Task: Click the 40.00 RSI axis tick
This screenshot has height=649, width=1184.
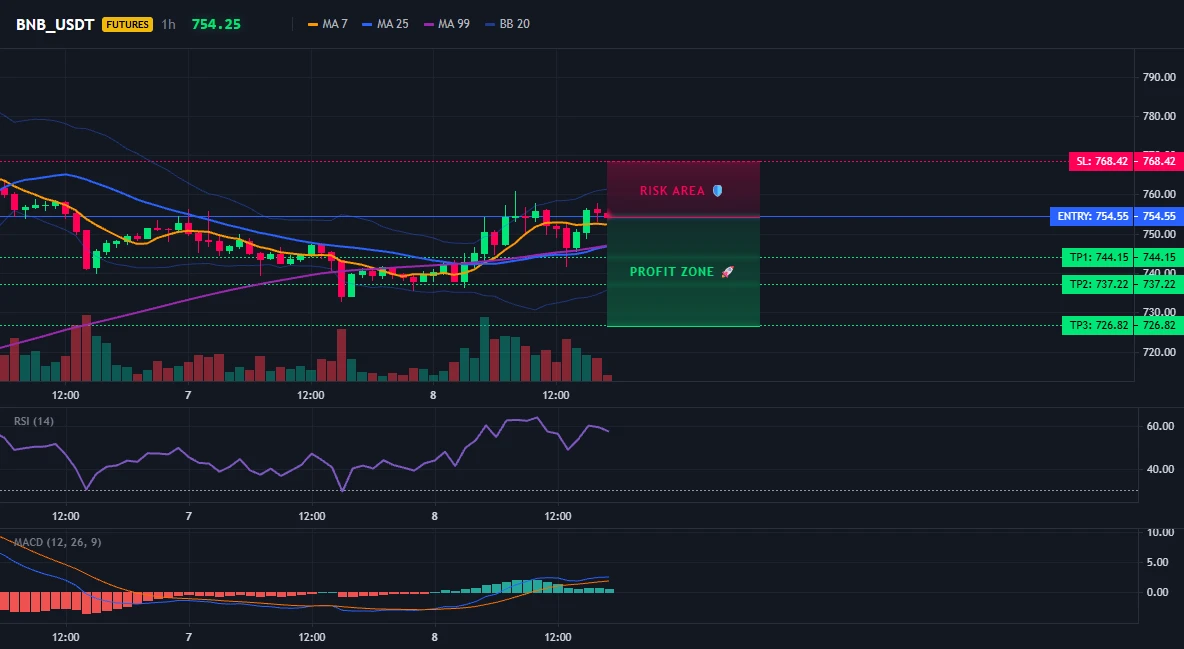Action: (1161, 469)
